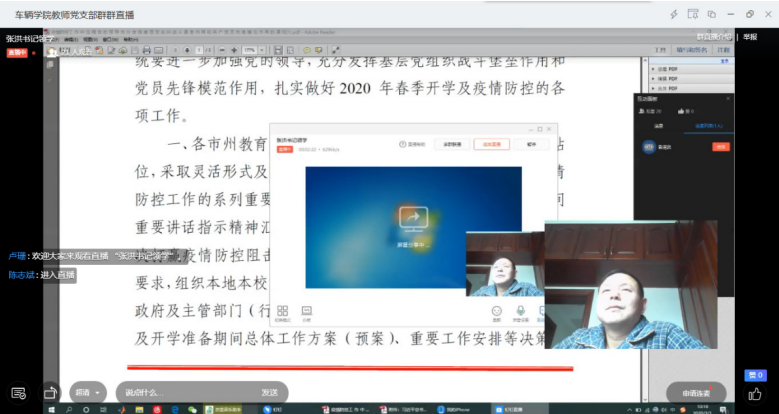Open the chat list icon at bottom-left
The height and width of the screenshot is (414, 779).
18,392
